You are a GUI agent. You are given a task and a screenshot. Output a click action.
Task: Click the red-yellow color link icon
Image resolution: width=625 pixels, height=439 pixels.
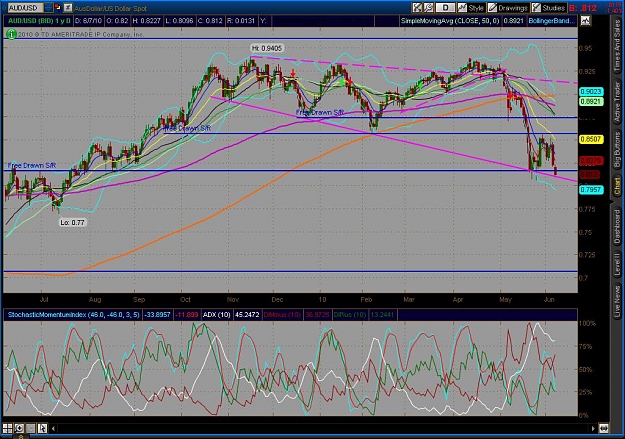tap(58, 8)
